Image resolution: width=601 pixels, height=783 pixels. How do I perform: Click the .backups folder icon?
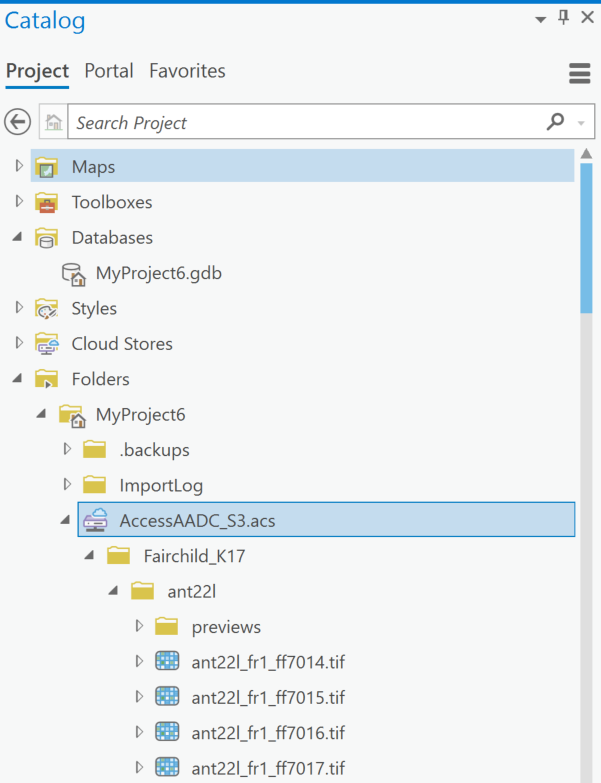click(94, 450)
